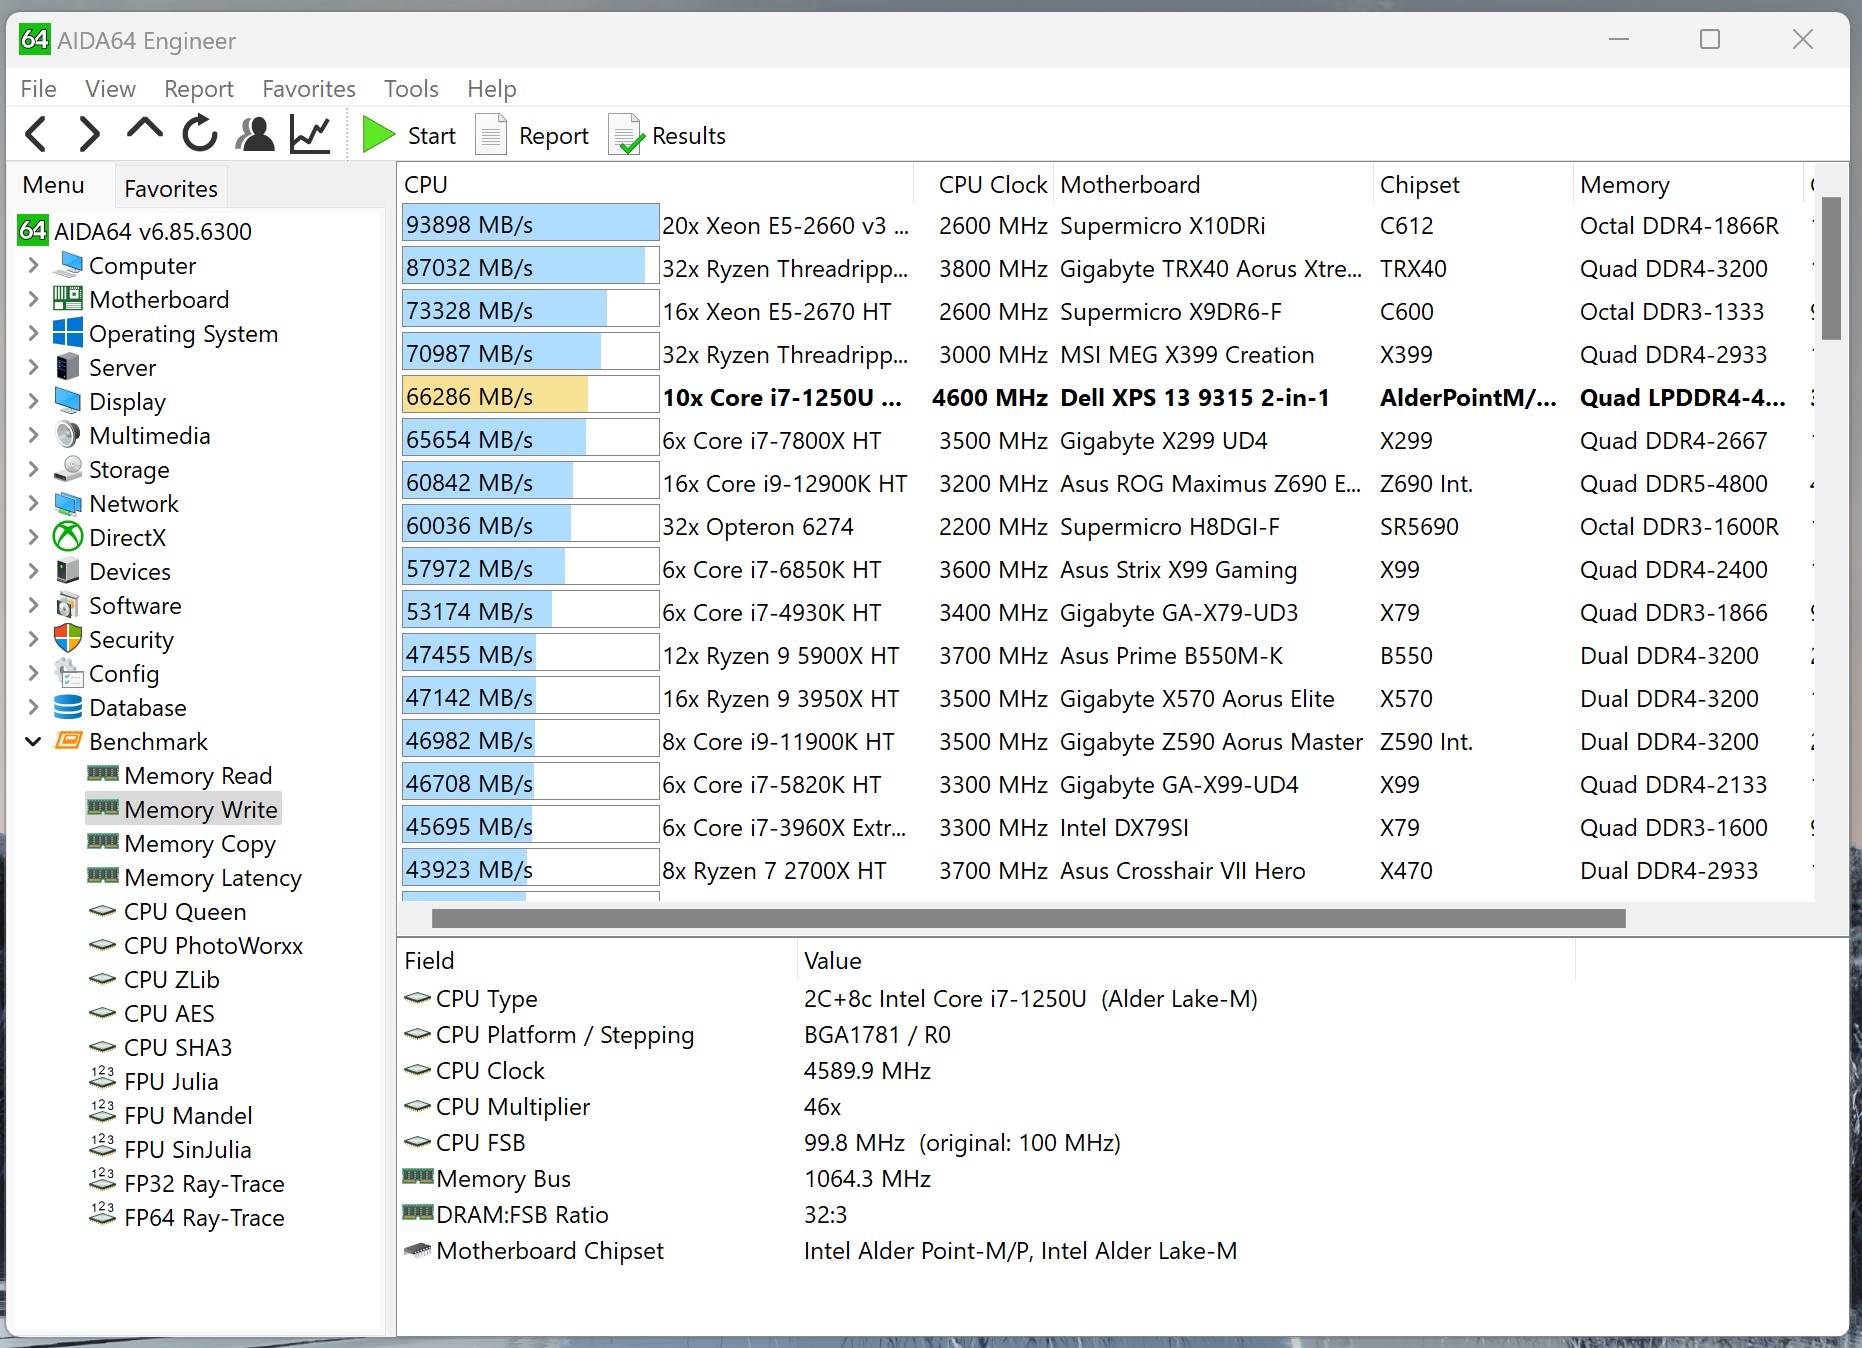This screenshot has width=1862, height=1348.
Task: Select the Security shield icon
Action: [68, 638]
